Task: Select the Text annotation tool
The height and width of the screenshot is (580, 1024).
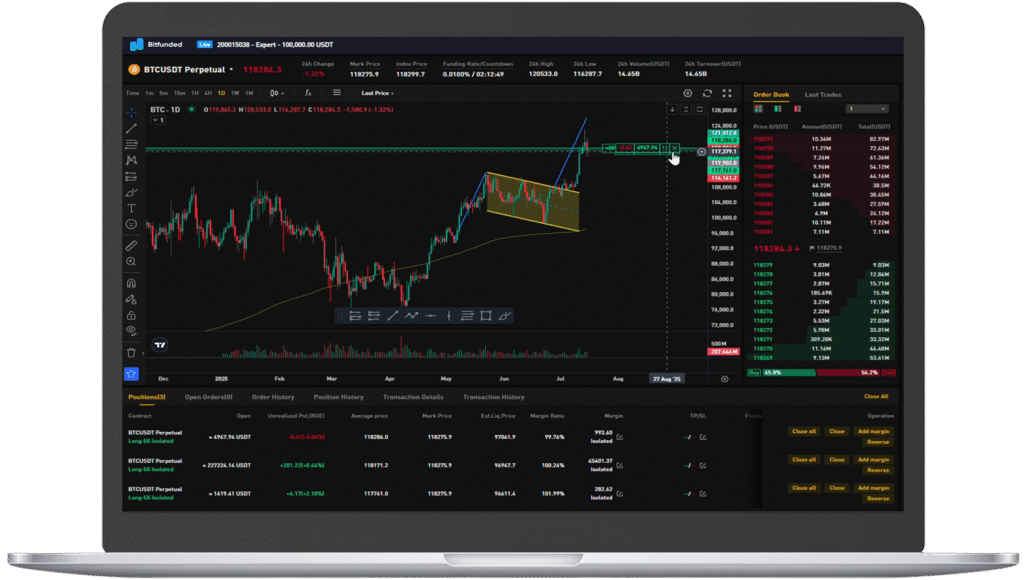Action: point(131,208)
